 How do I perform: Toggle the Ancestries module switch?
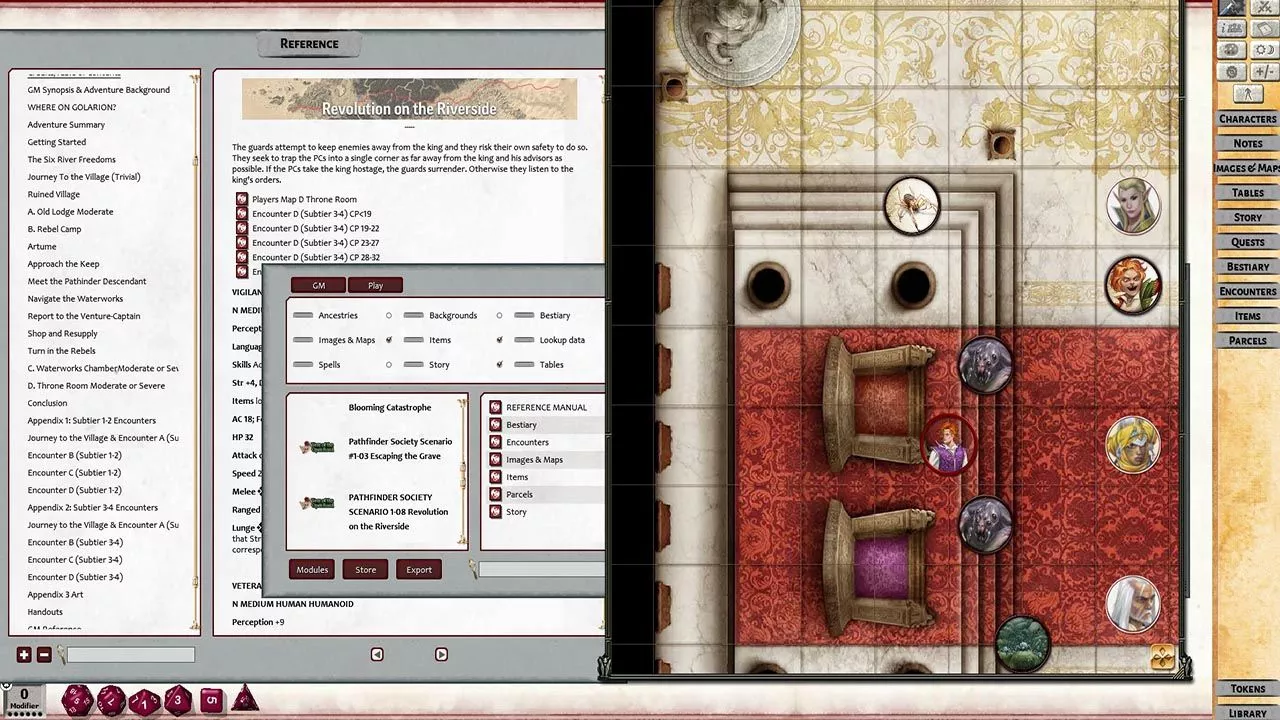coord(303,316)
